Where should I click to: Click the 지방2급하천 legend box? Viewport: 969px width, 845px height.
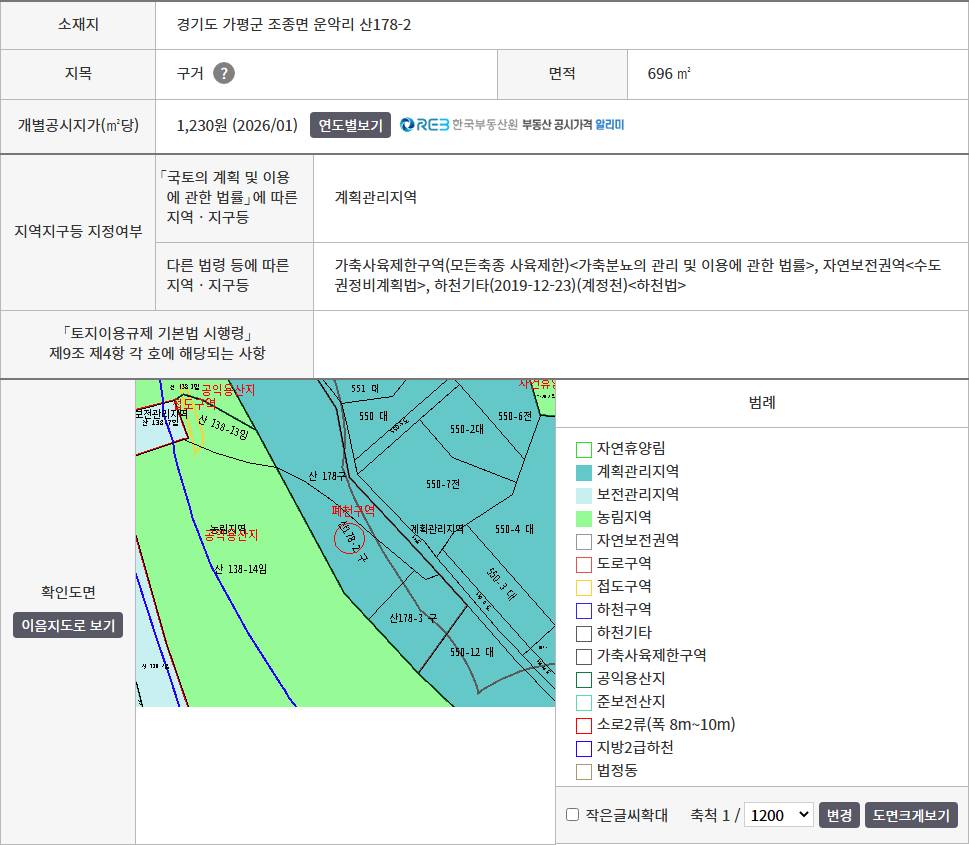[584, 749]
